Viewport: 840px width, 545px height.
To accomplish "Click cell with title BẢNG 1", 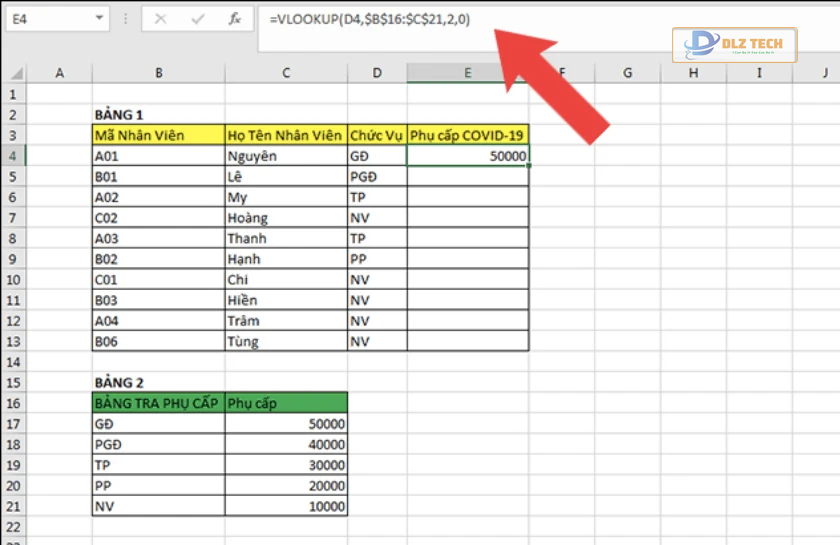I will pyautogui.click(x=159, y=115).
